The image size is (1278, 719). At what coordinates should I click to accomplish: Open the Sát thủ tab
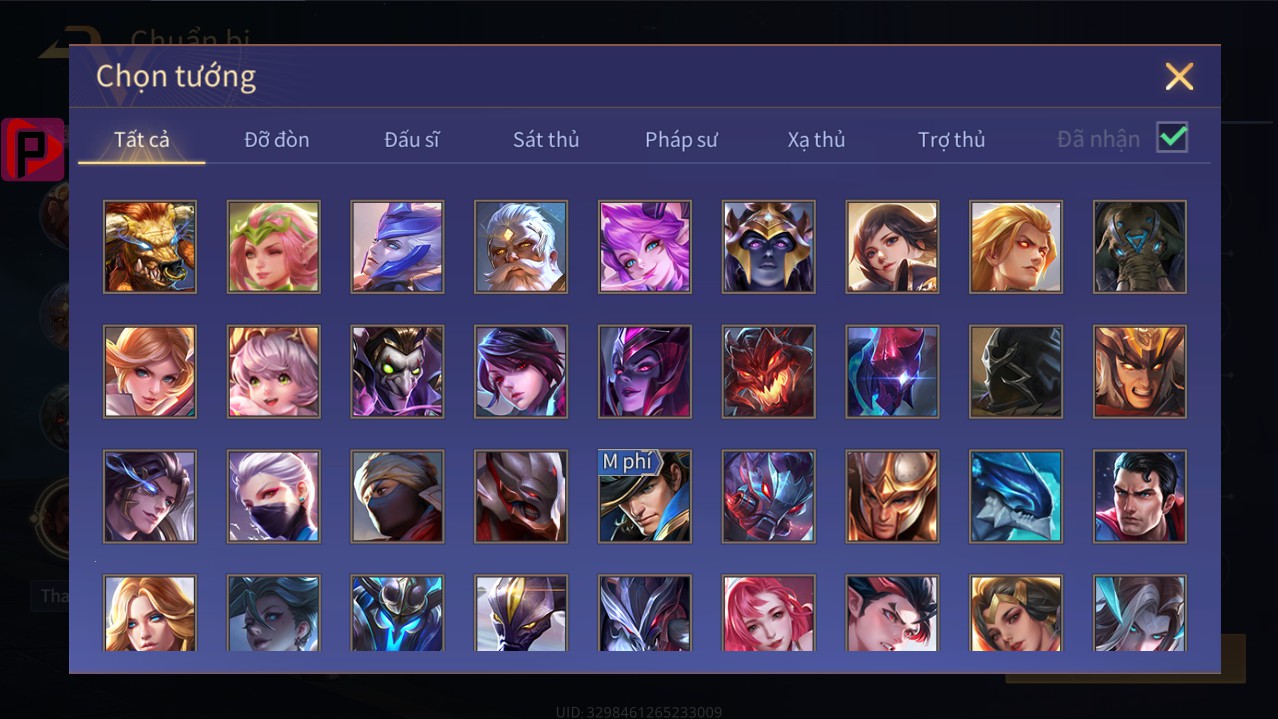point(546,139)
